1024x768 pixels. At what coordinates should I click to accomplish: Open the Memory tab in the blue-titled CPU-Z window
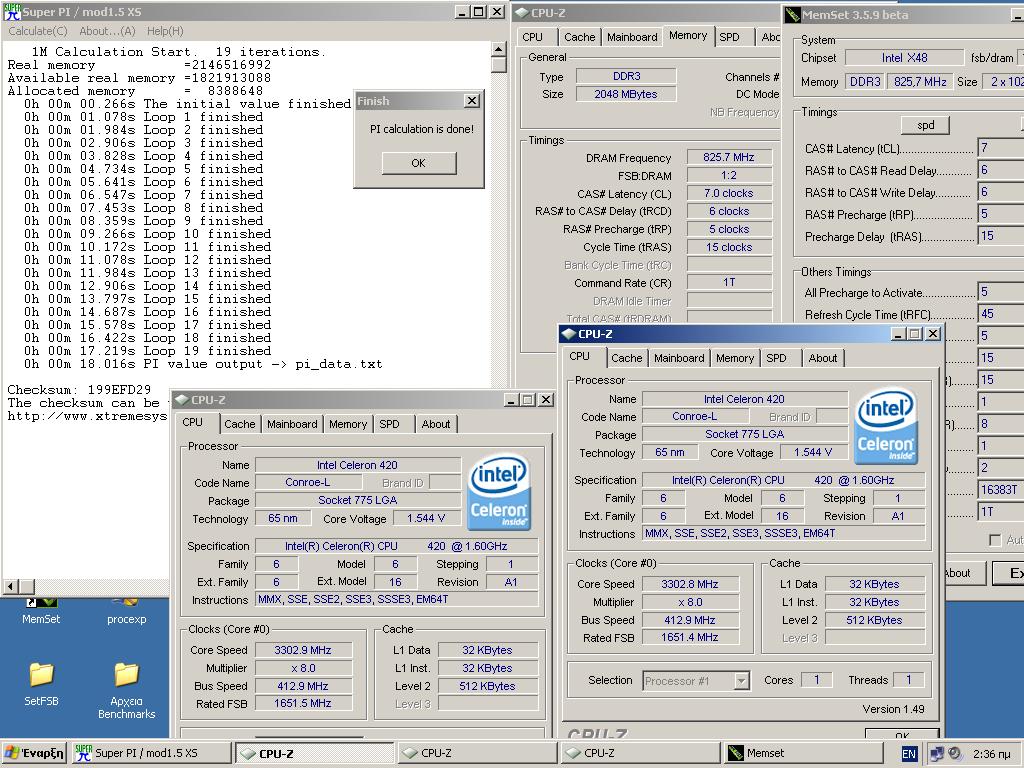pos(735,358)
